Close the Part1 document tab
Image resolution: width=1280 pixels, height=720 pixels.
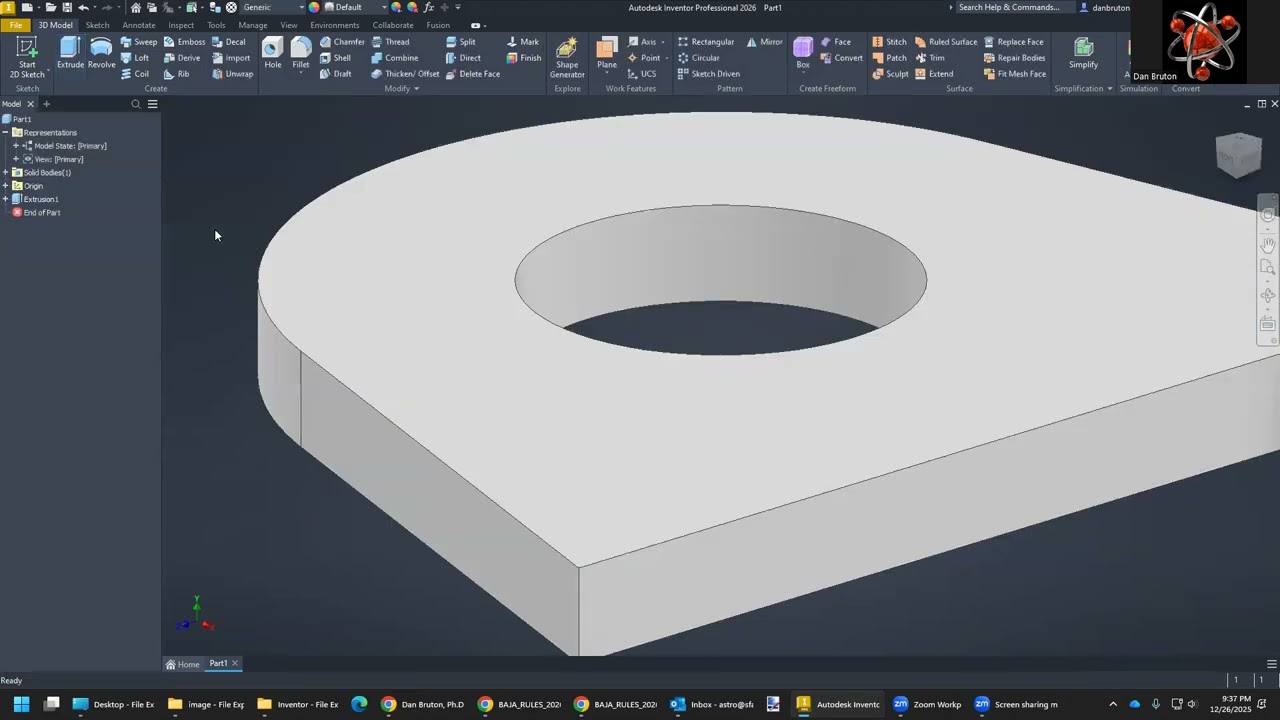235,664
